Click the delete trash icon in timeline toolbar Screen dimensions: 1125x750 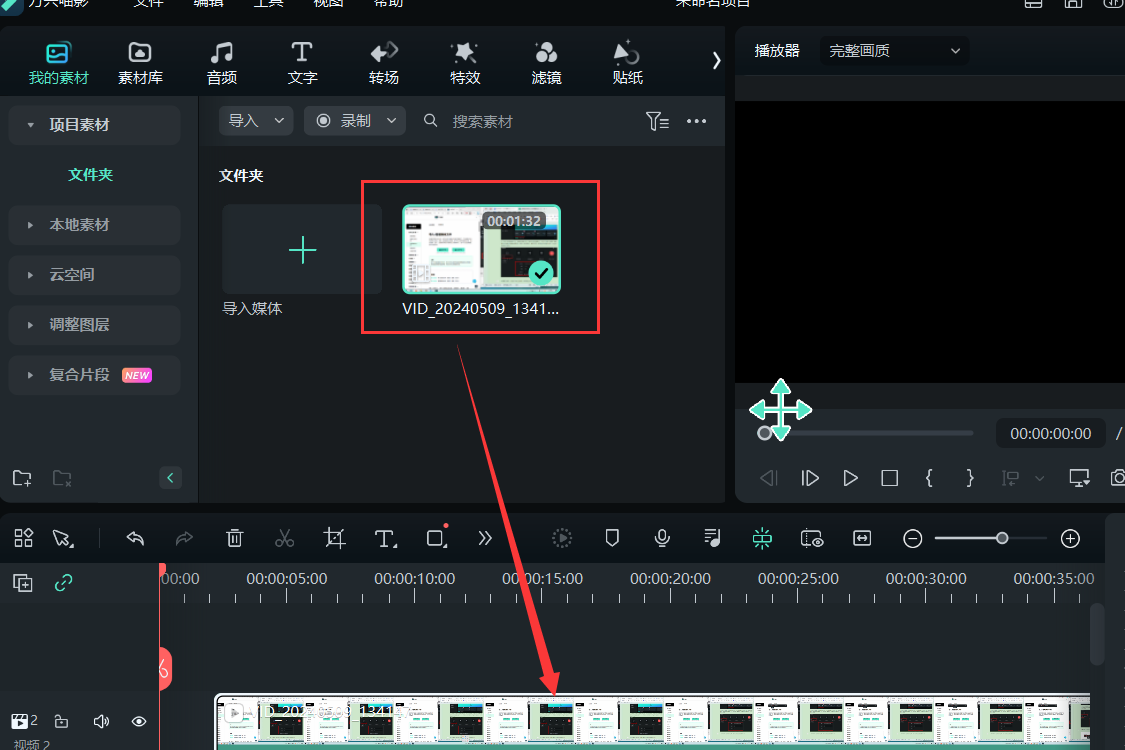[234, 538]
